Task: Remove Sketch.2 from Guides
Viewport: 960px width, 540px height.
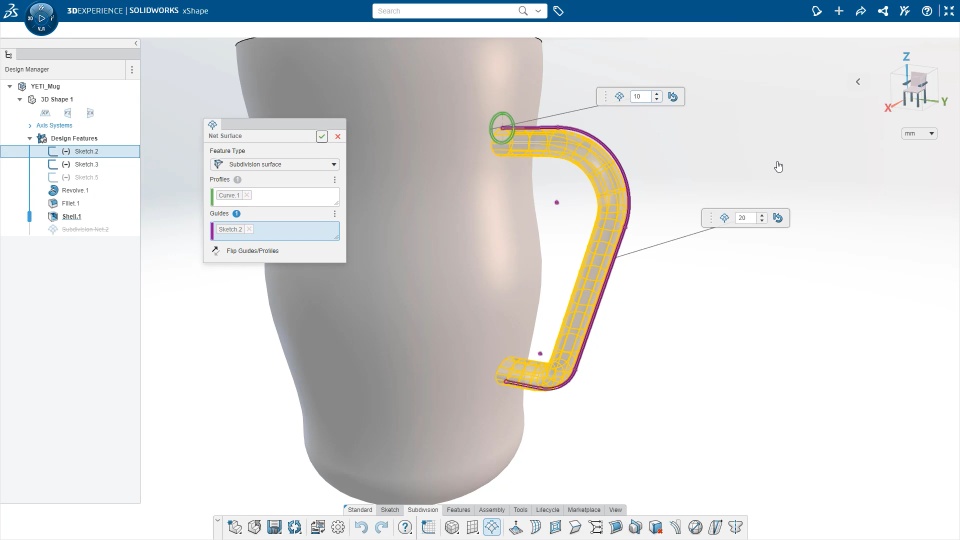Action: pos(249,229)
